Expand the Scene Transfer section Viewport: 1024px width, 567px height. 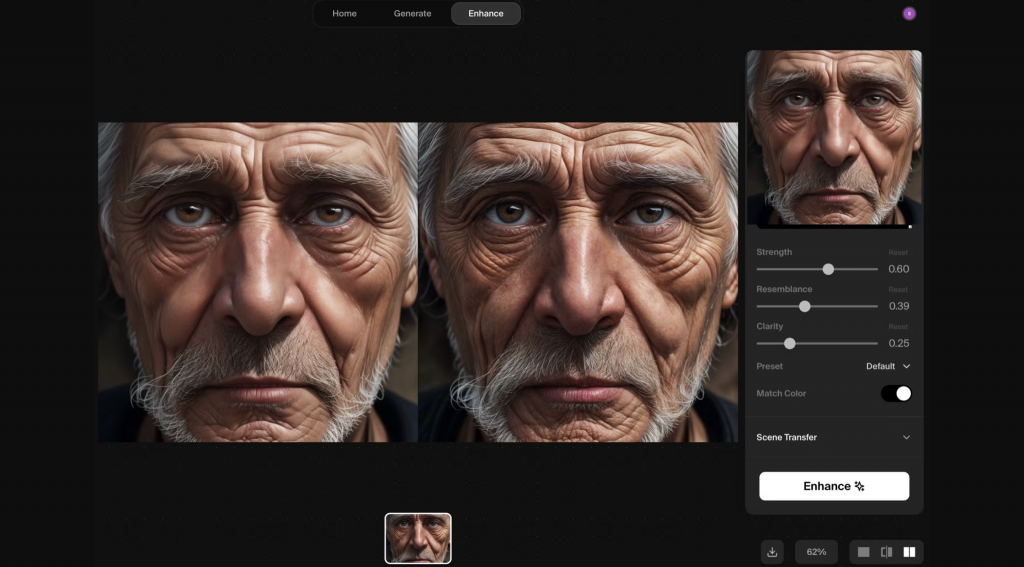833,438
